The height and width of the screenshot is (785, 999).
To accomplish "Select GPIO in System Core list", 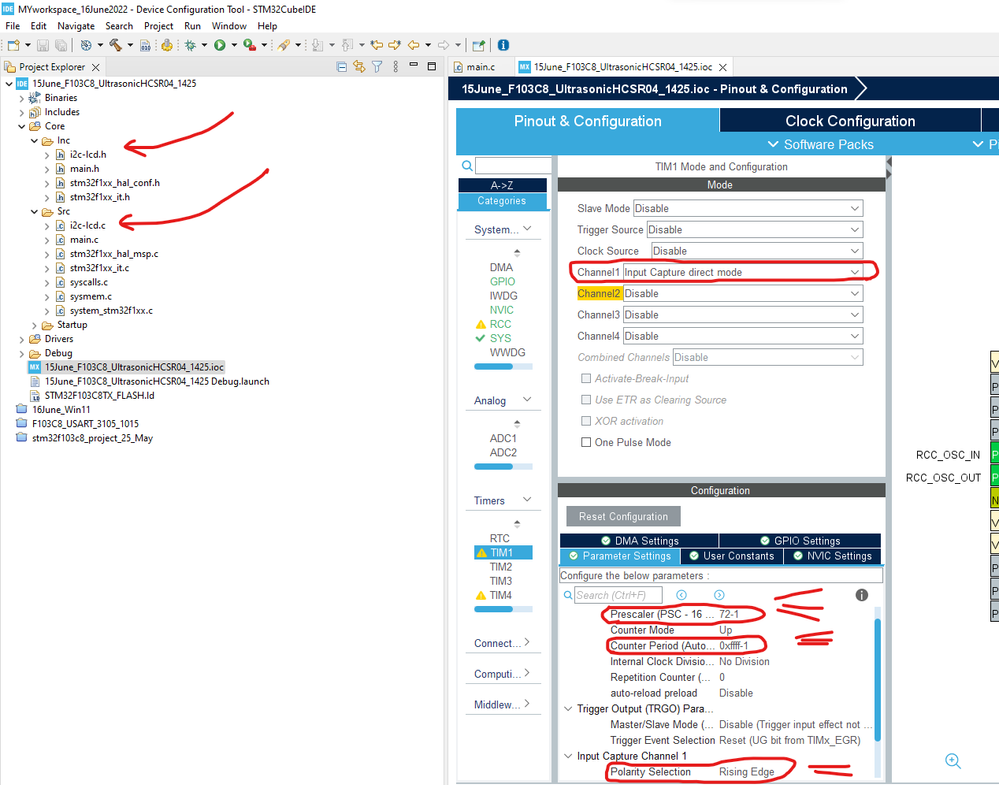I will click(502, 282).
